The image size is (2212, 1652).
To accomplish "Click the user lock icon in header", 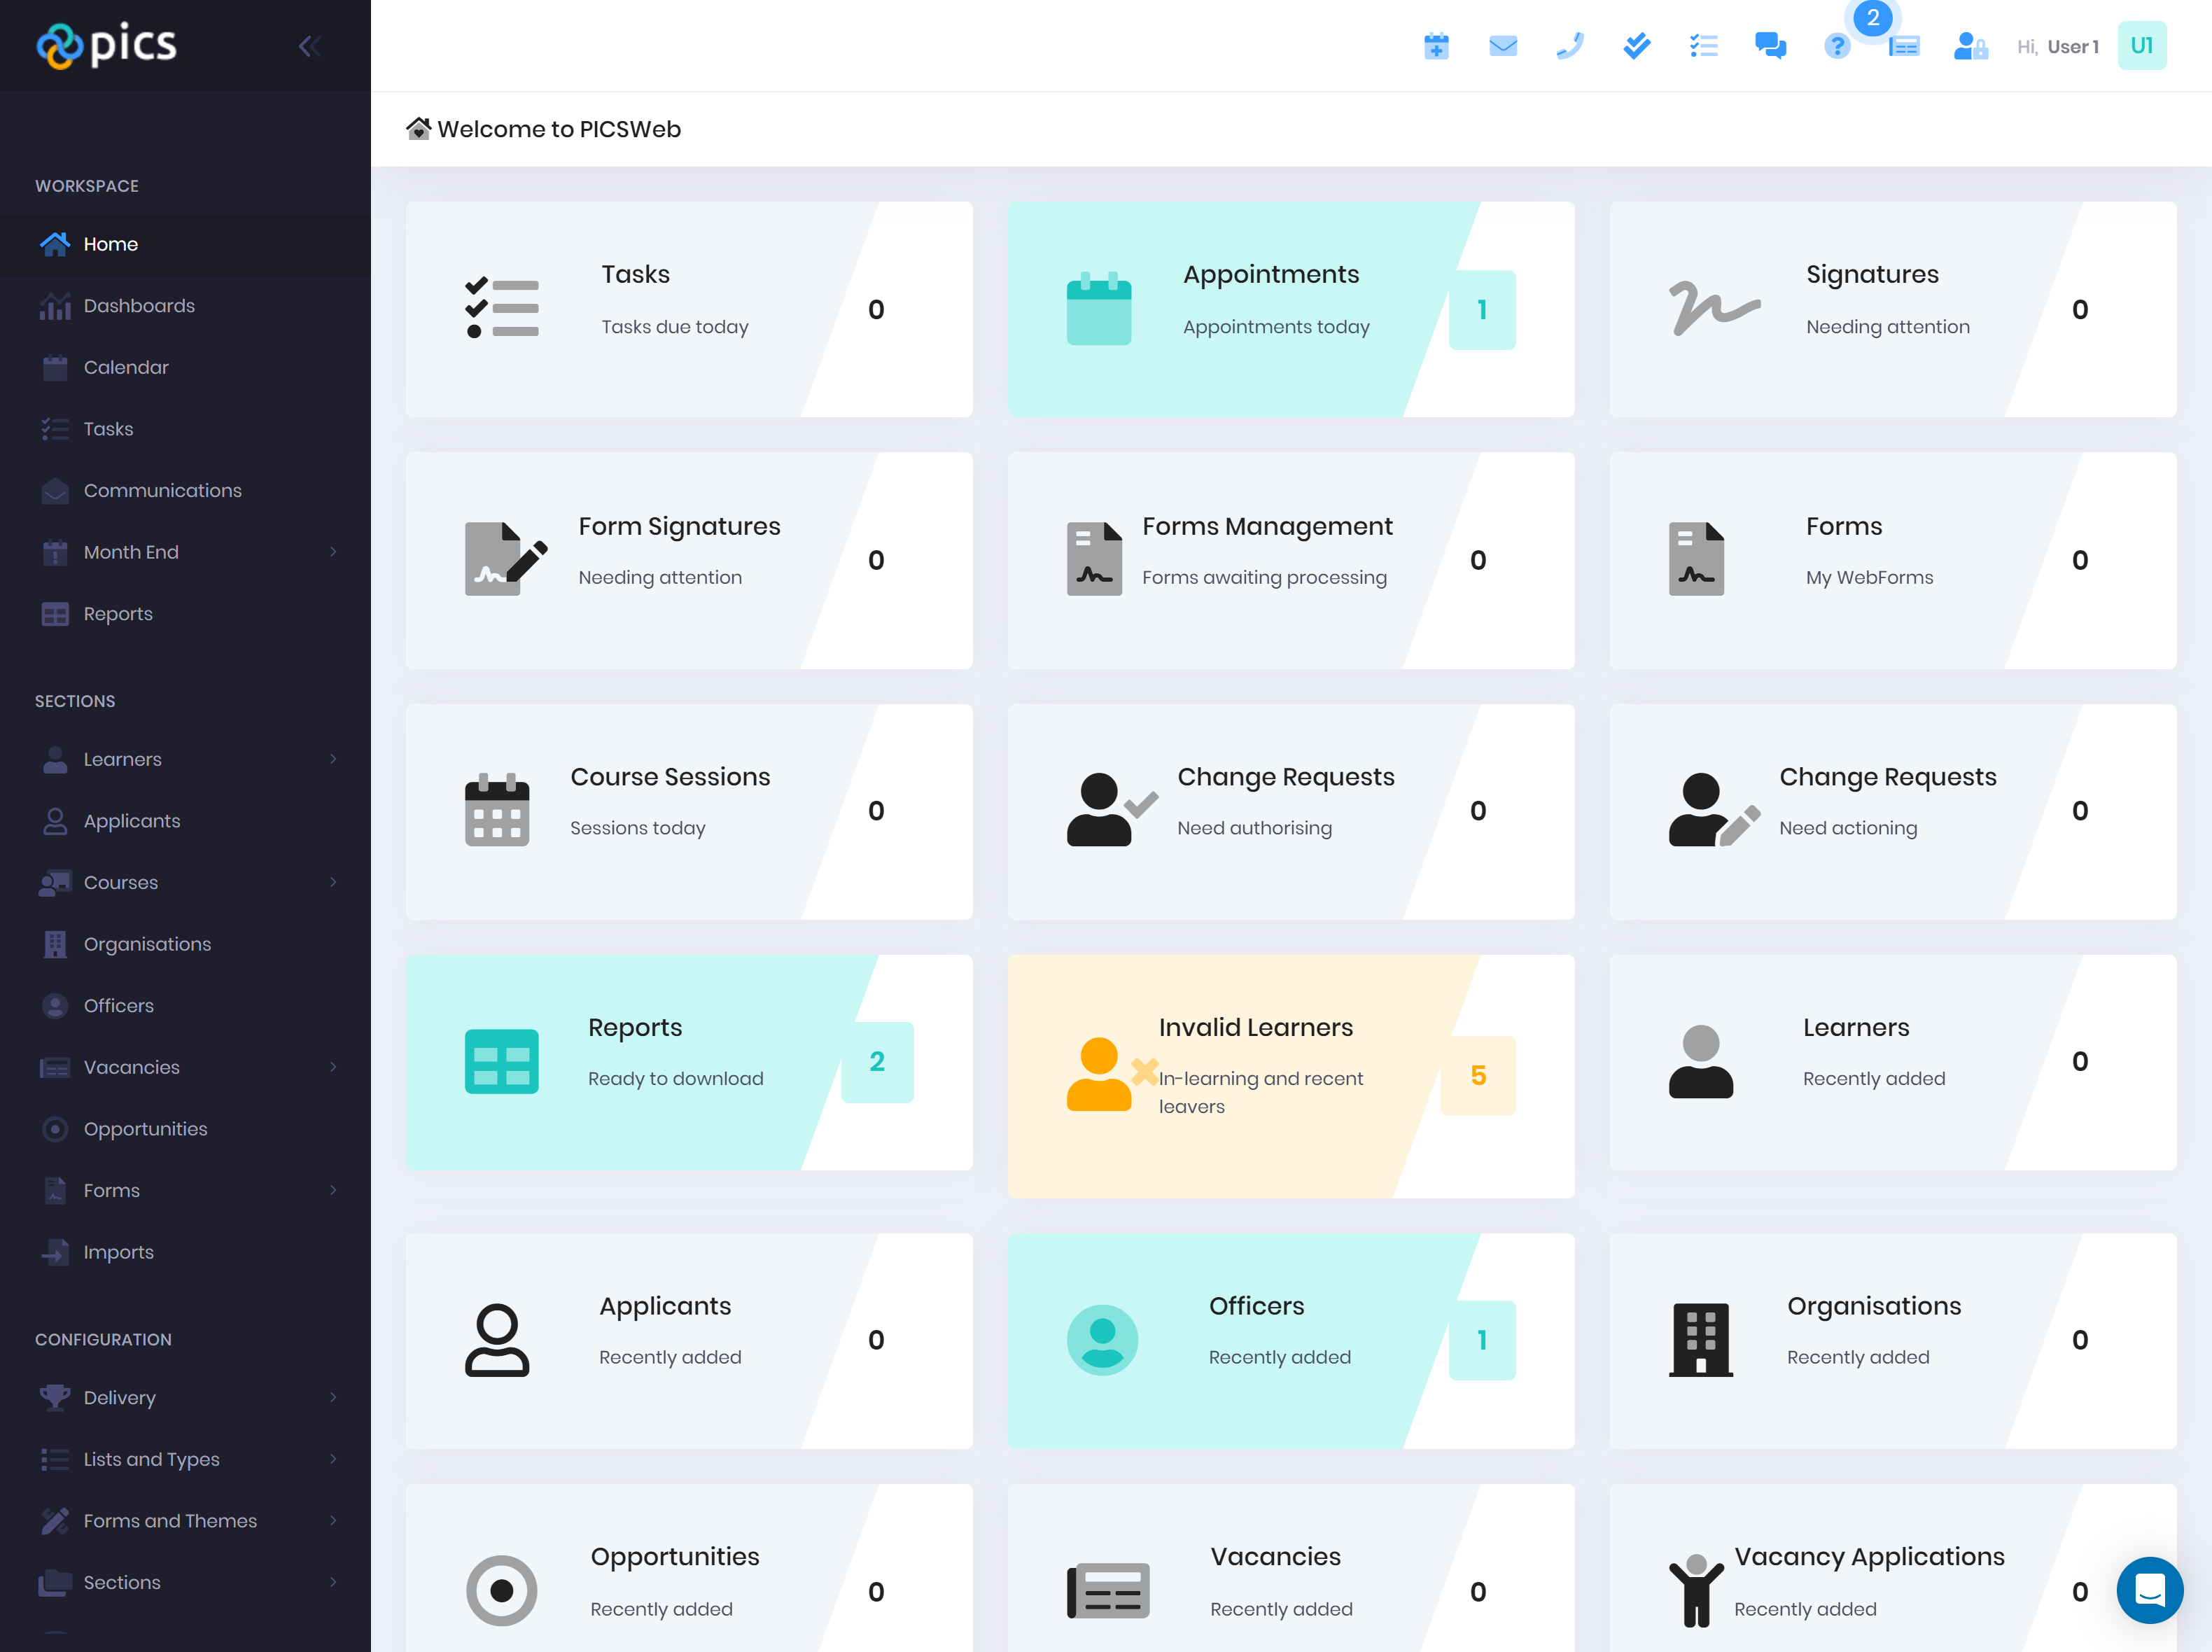I will [1970, 46].
